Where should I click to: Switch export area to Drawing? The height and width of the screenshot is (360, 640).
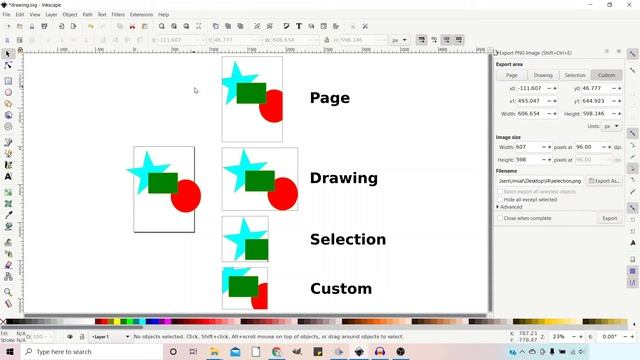[543, 75]
